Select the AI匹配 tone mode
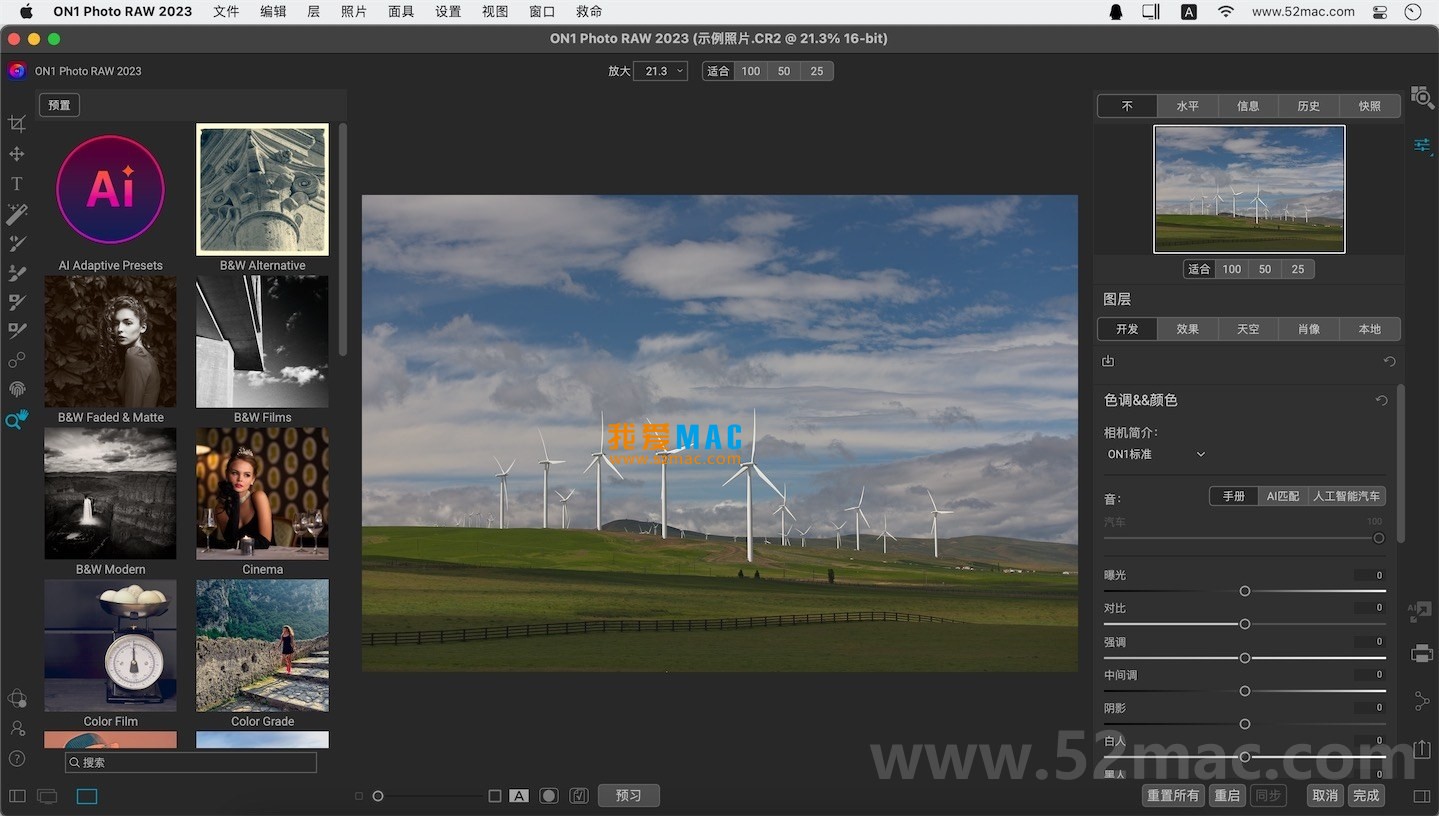 point(1283,496)
